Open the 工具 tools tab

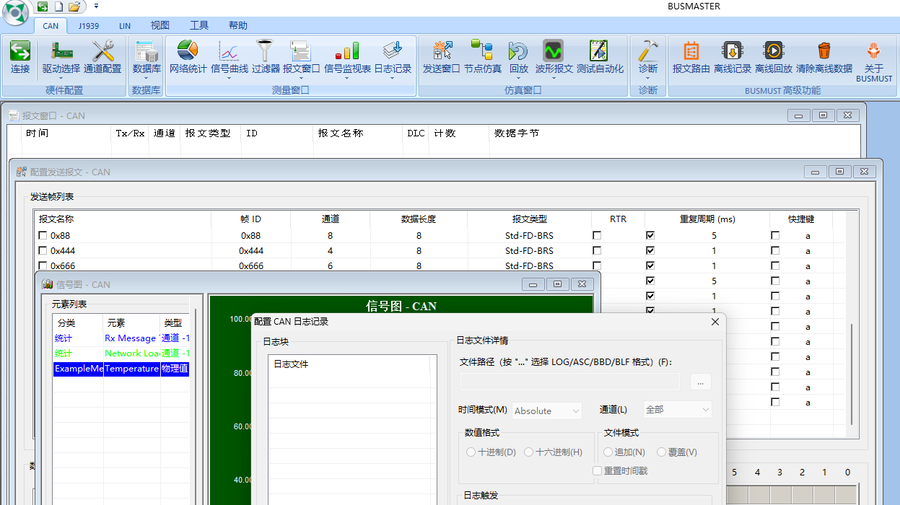click(x=199, y=26)
